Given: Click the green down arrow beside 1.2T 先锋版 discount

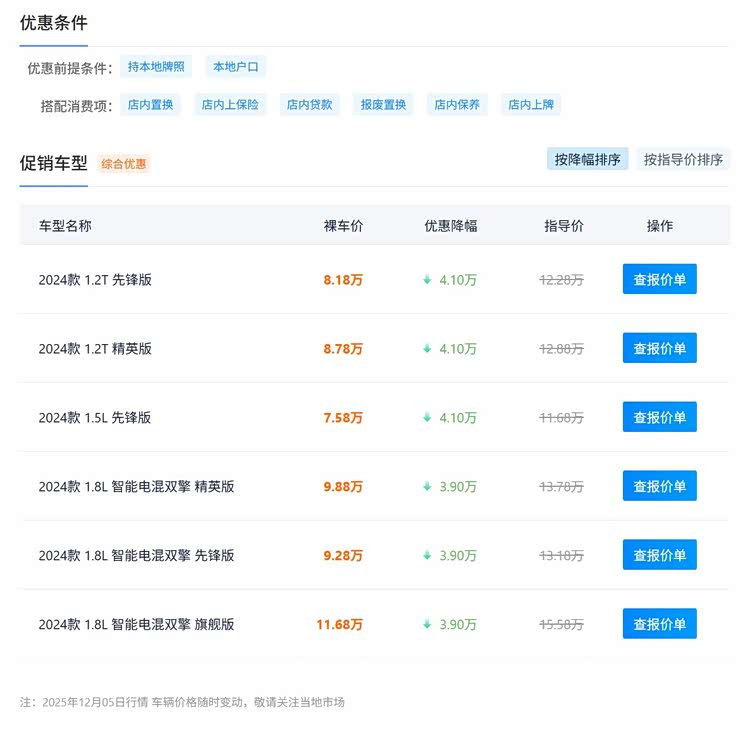Looking at the screenshot, I should (428, 280).
